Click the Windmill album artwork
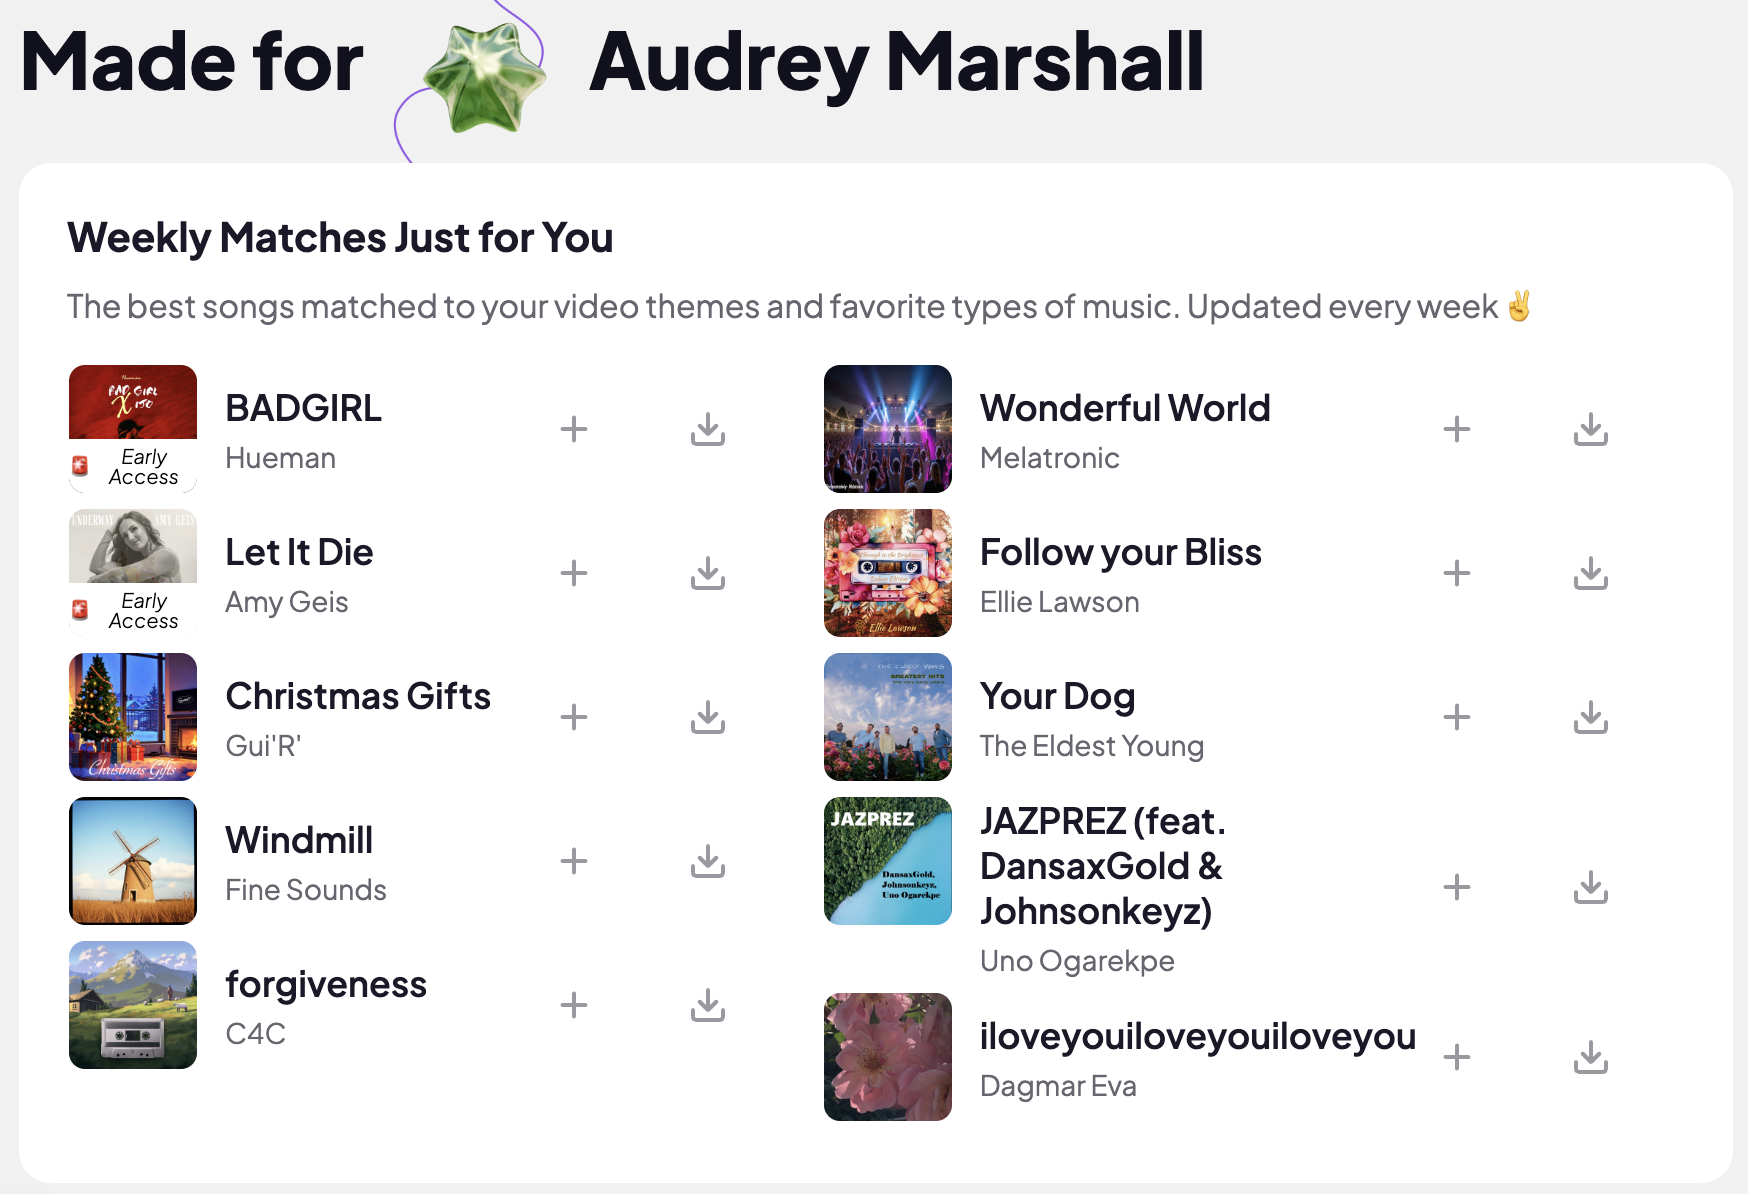Viewport: 1748px width, 1194px height. (133, 861)
